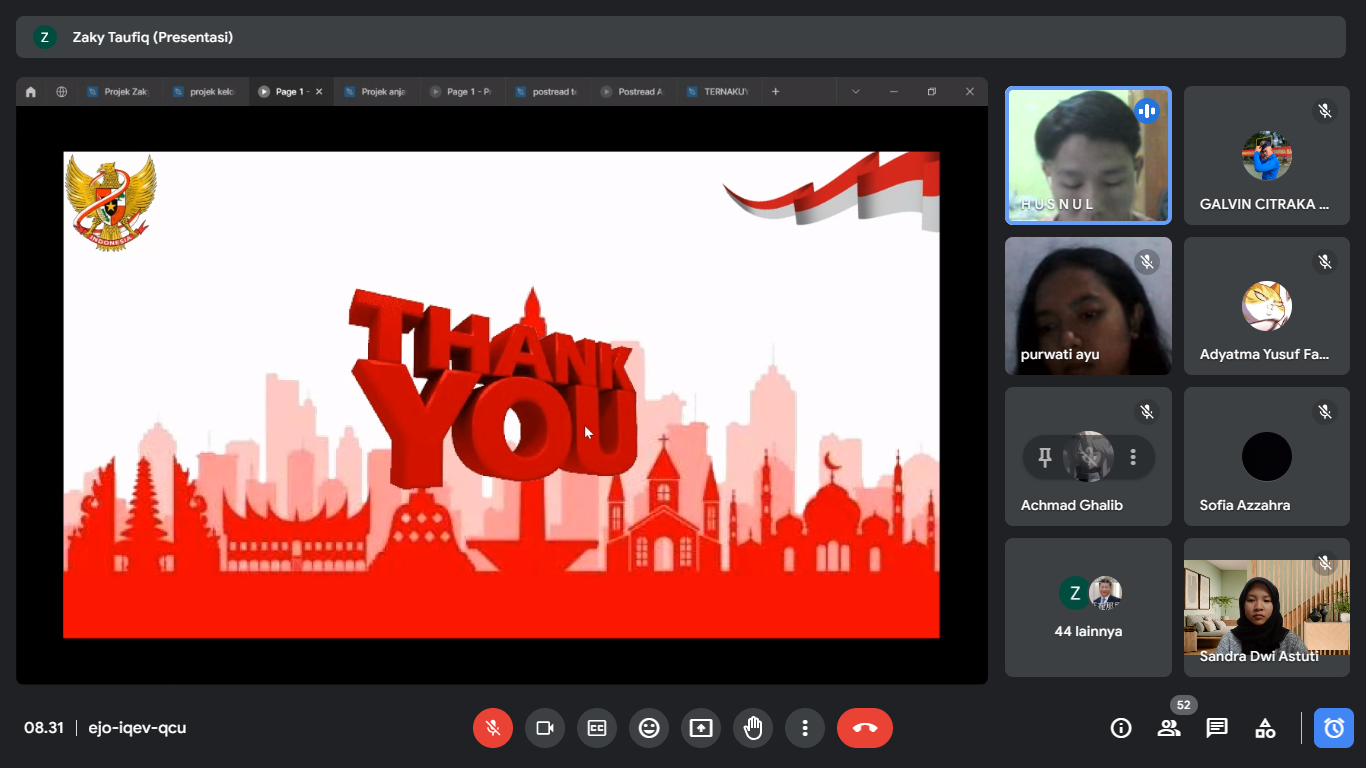This screenshot has width=1366, height=768.
Task: Unmute the microphone in call controls
Action: tap(493, 728)
